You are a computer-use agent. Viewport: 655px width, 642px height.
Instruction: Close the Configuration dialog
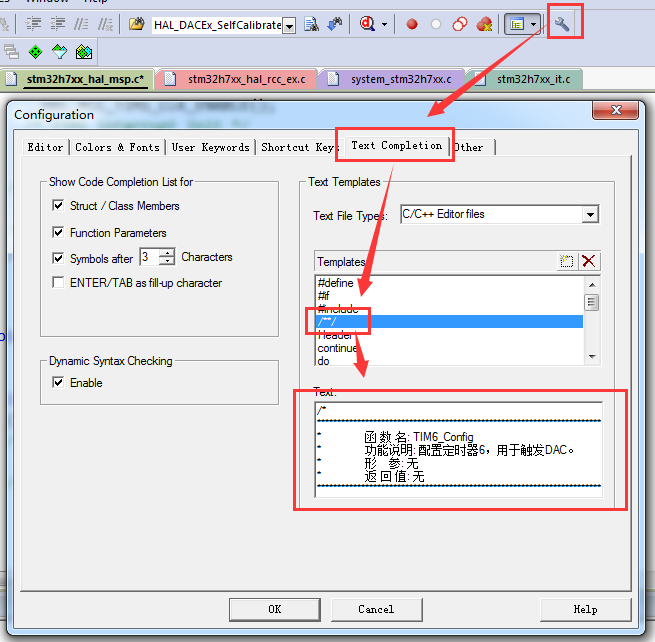coord(616,110)
